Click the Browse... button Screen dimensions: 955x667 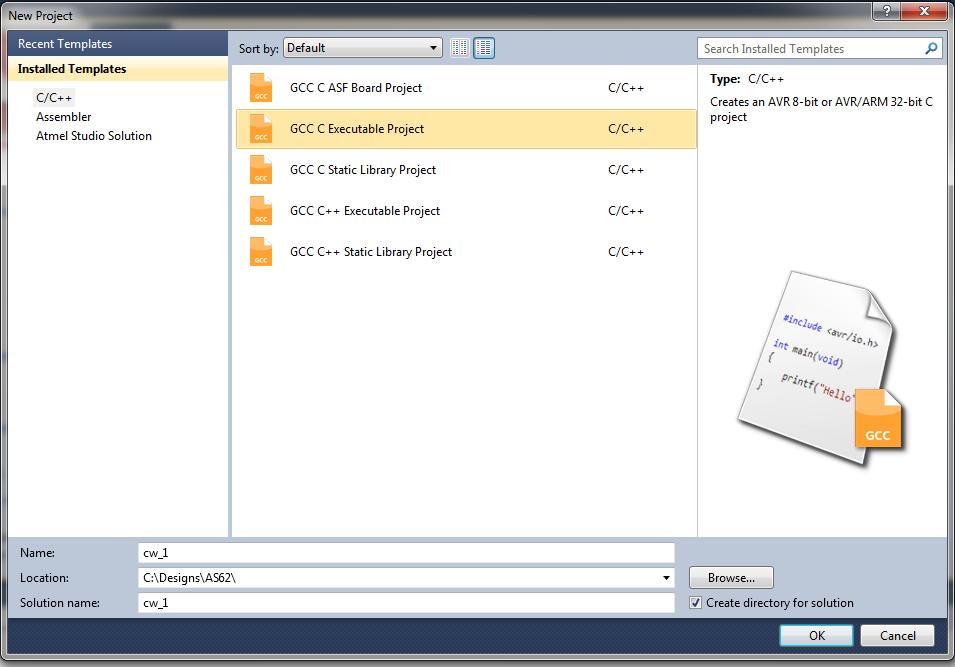[x=731, y=577]
